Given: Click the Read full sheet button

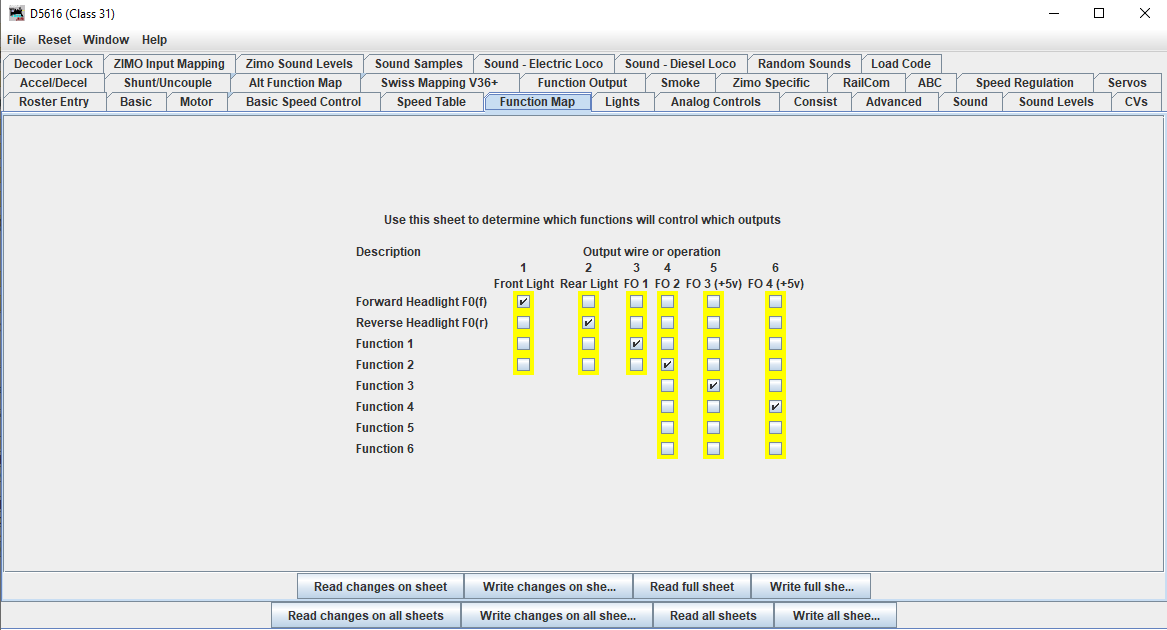Looking at the screenshot, I should click(691, 586).
